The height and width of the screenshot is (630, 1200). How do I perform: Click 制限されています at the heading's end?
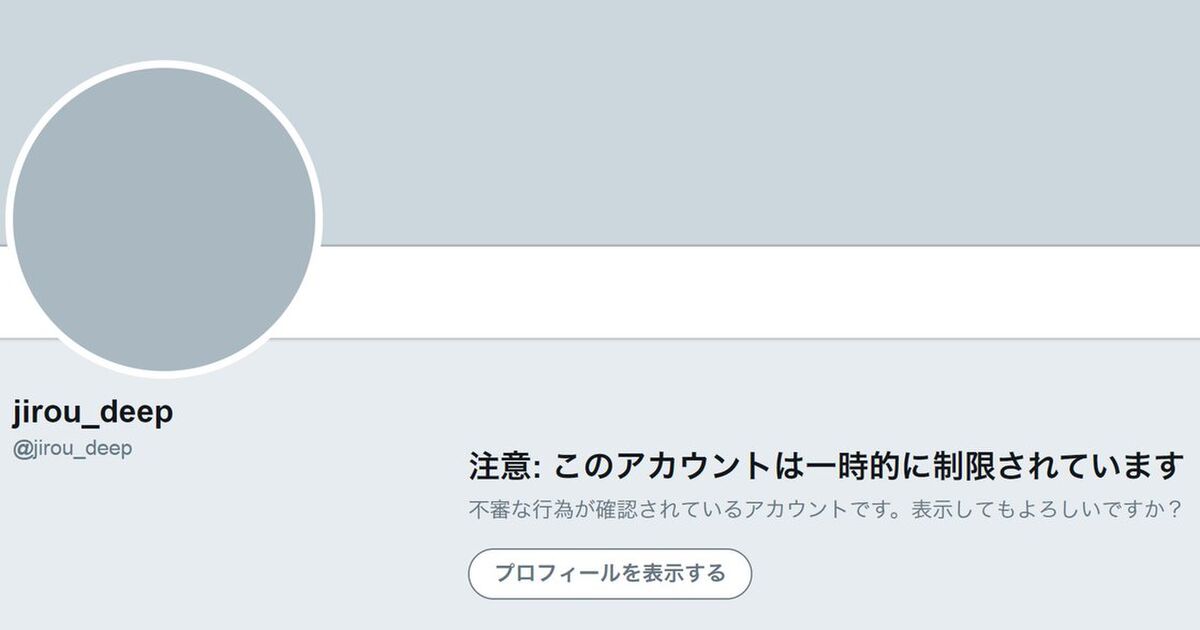coord(1059,466)
